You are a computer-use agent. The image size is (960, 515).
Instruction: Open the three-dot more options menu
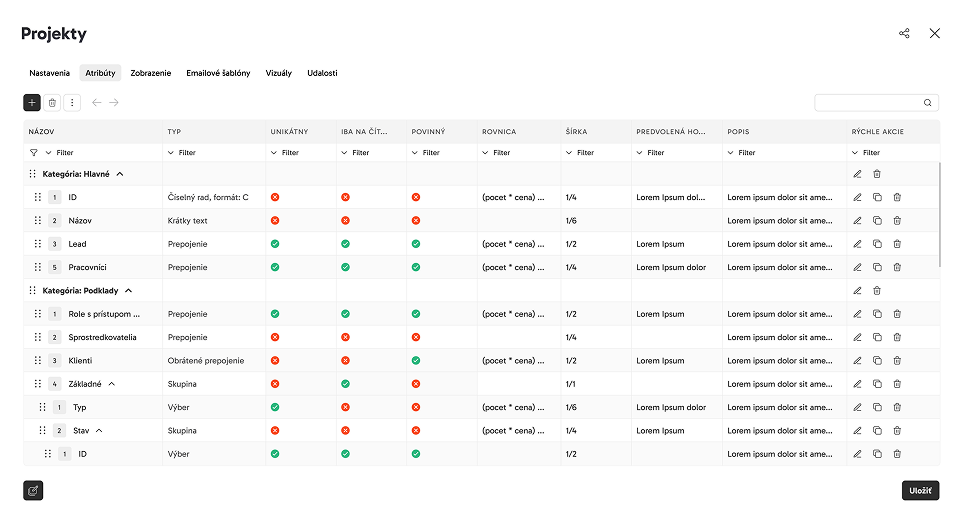(x=72, y=103)
